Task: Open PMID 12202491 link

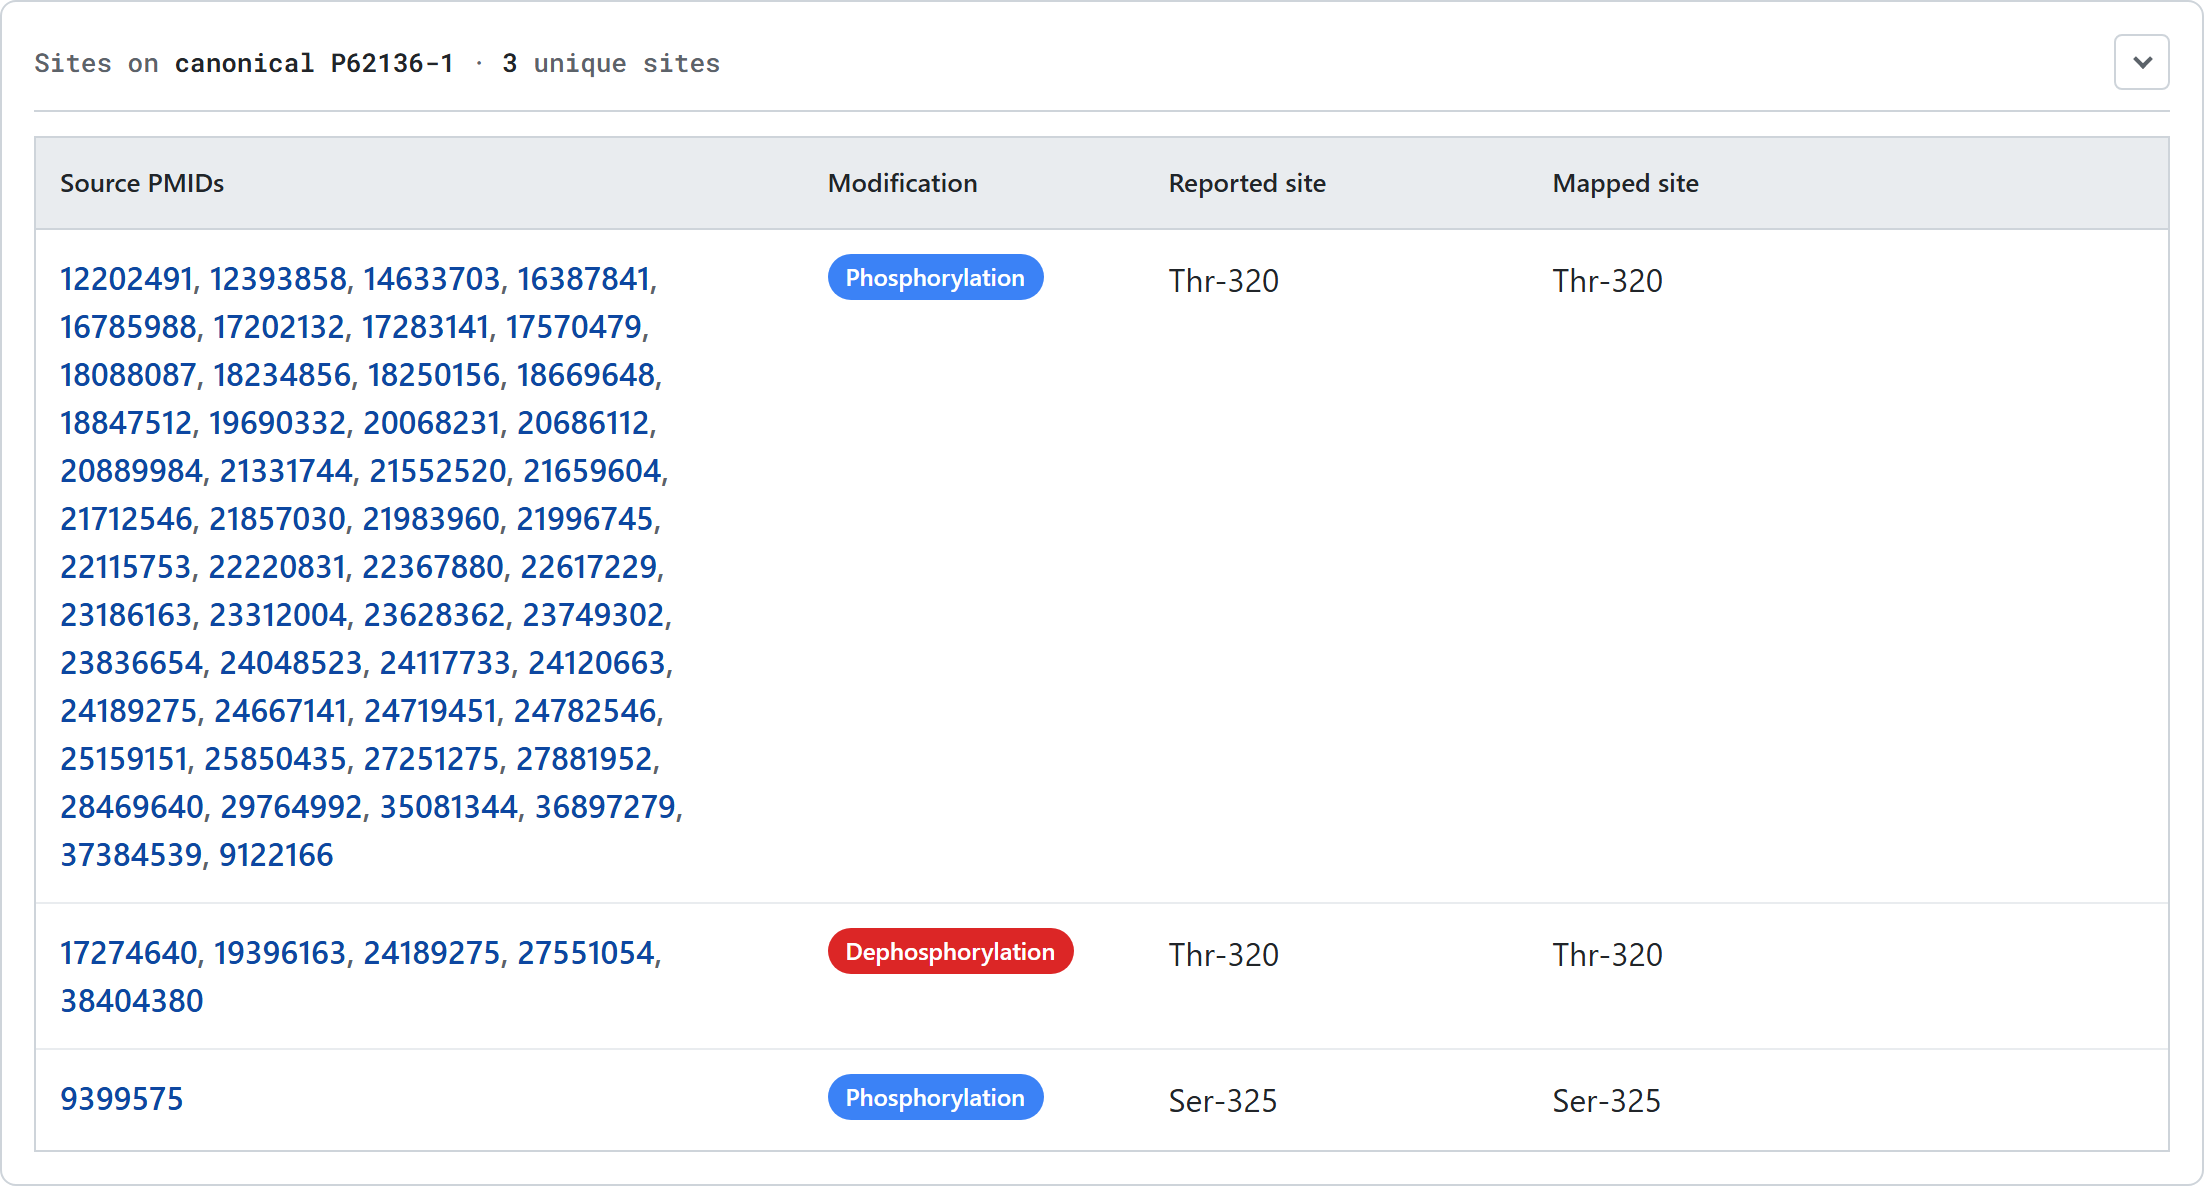Action: coord(126,279)
